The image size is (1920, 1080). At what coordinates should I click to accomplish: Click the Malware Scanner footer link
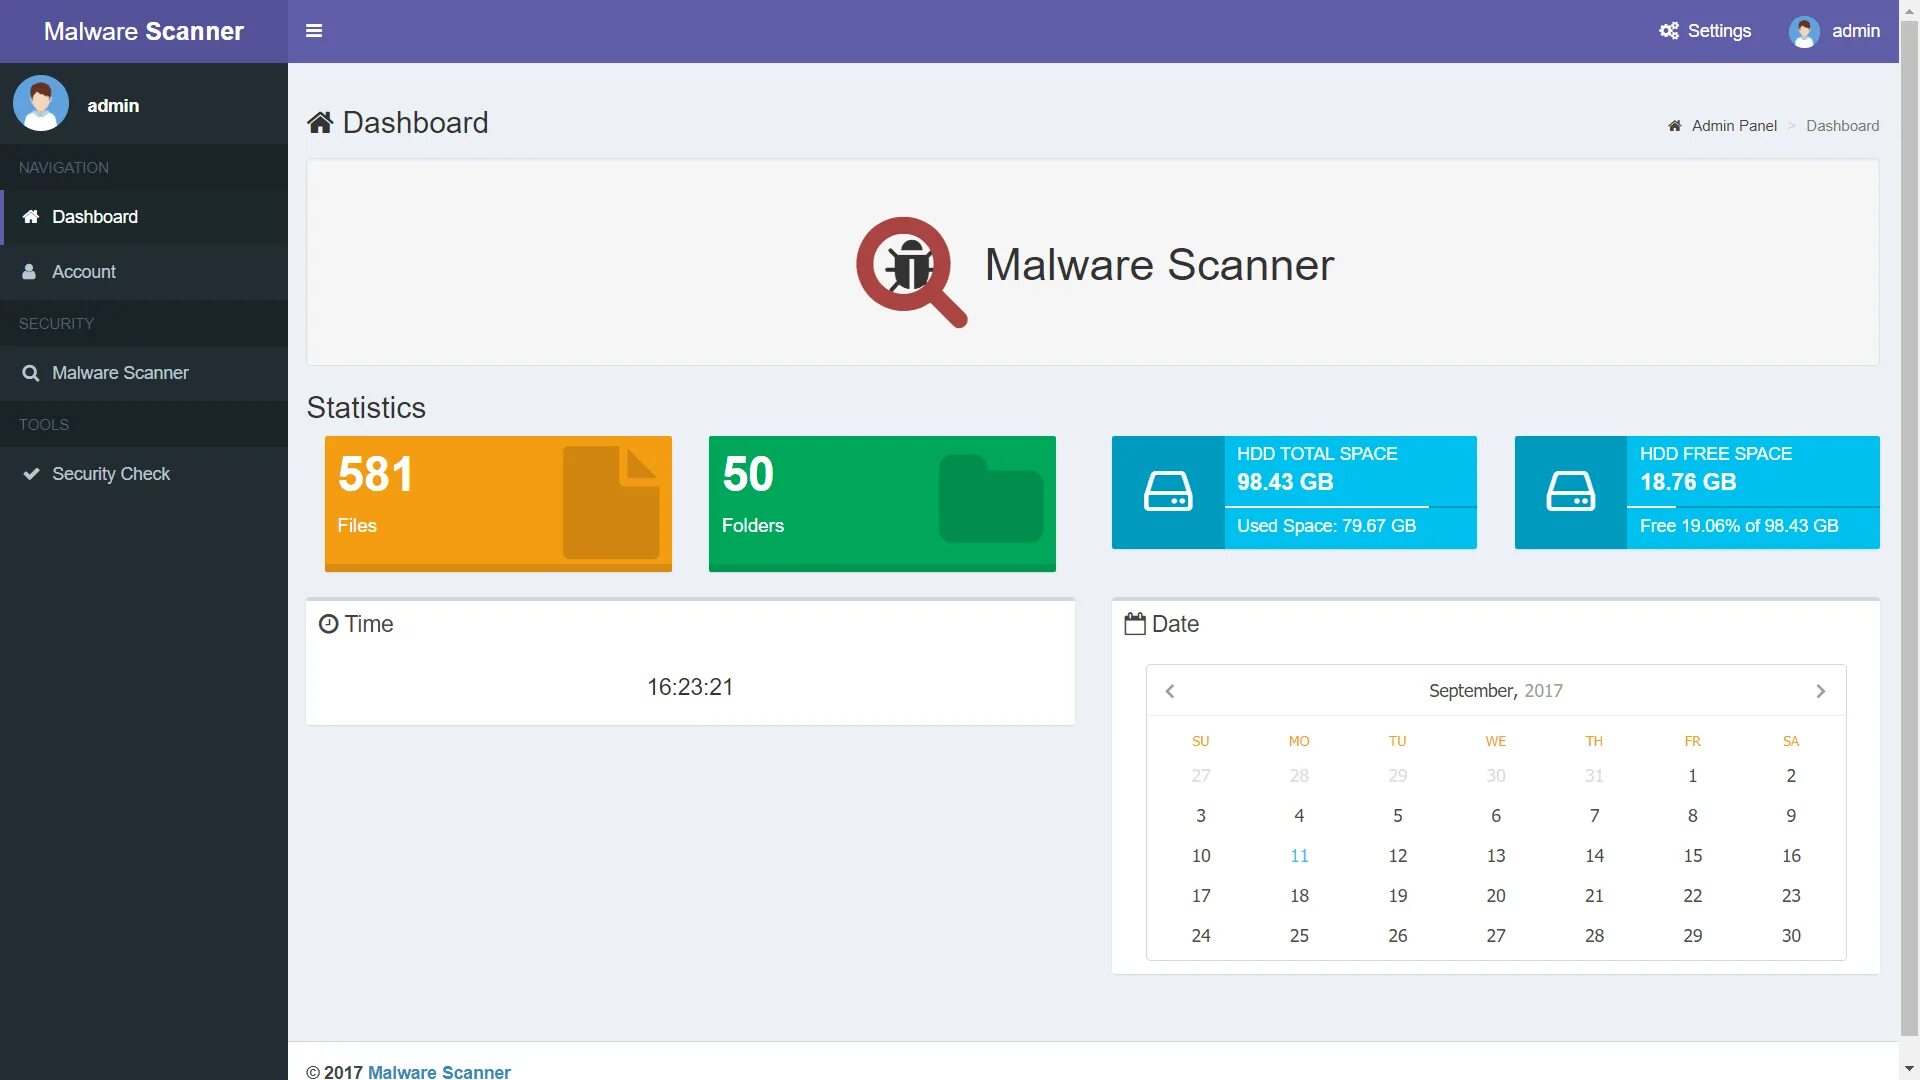(x=439, y=1072)
